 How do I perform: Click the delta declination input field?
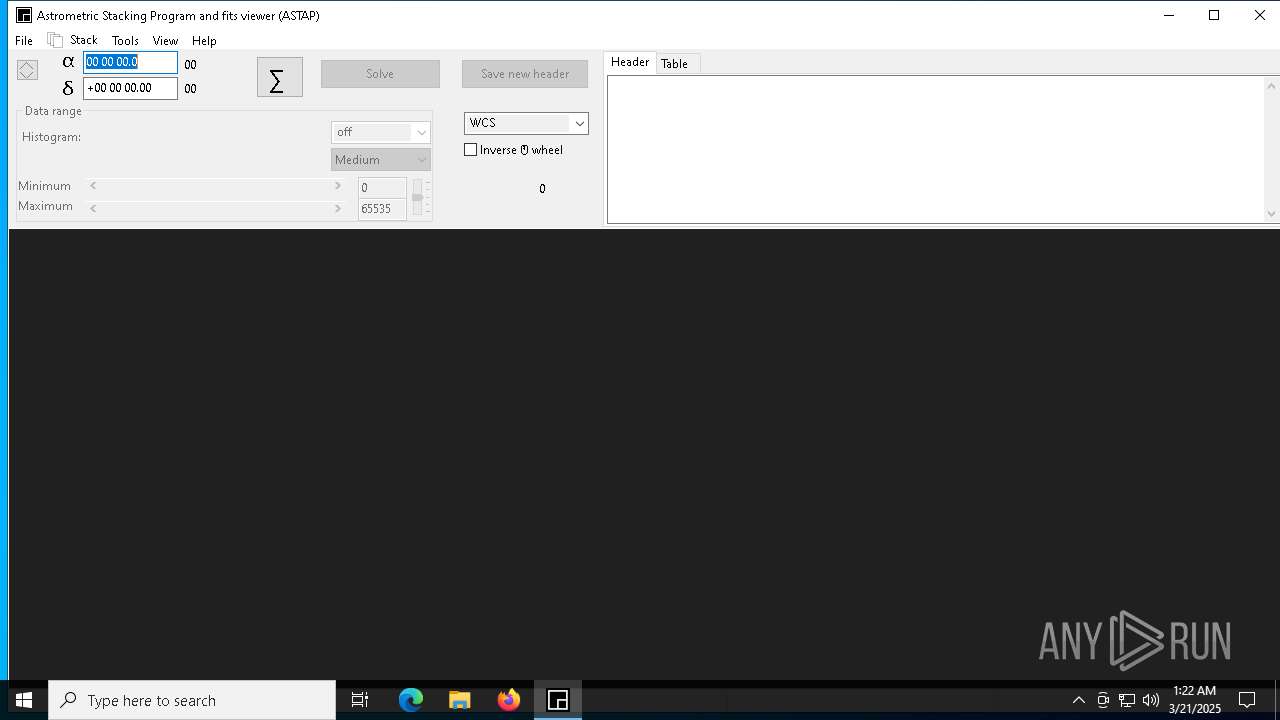130,88
